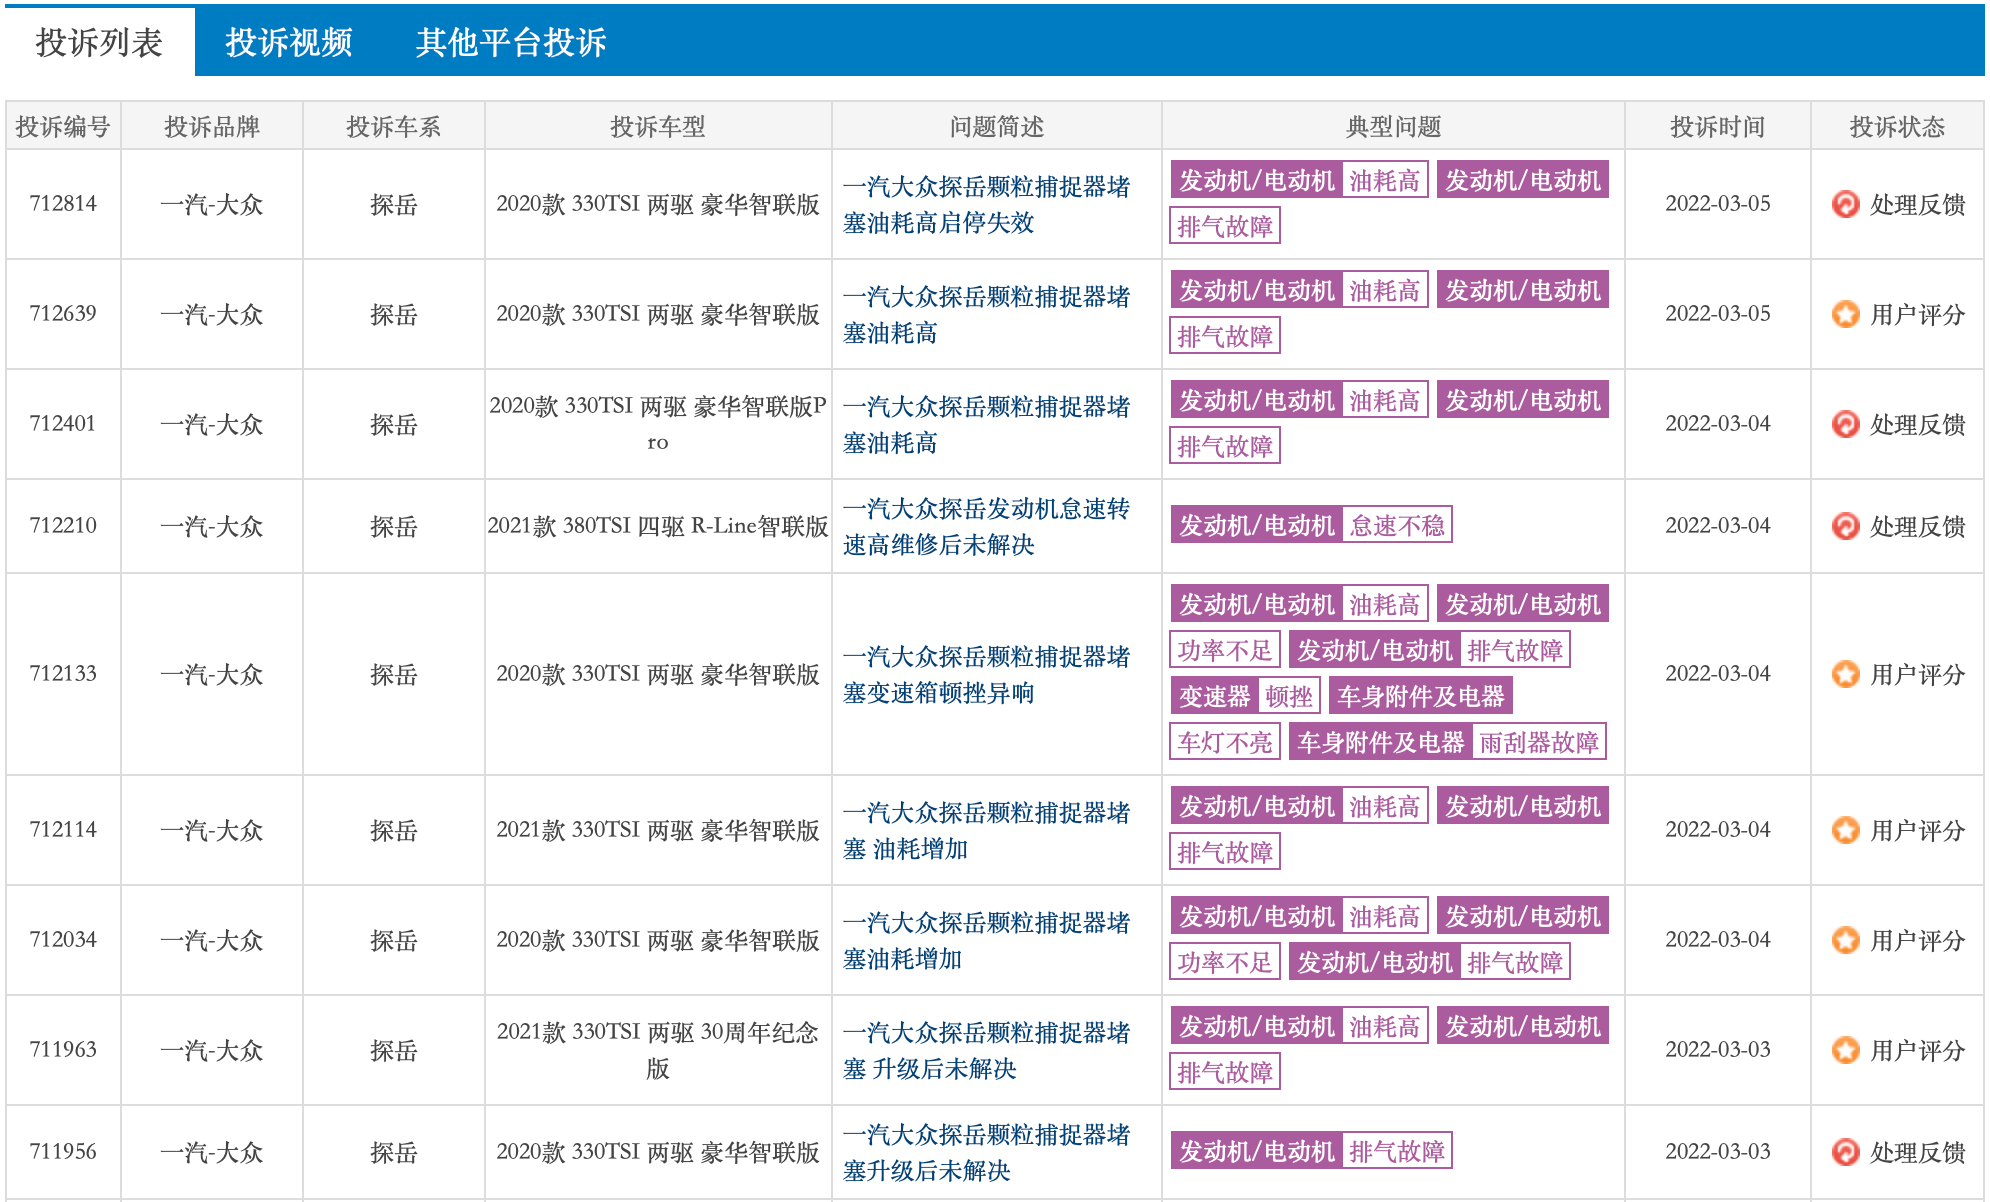Screen dimensions: 1990x1202
Task: Switch to the 投诉列表 tab
Action: (x=99, y=42)
